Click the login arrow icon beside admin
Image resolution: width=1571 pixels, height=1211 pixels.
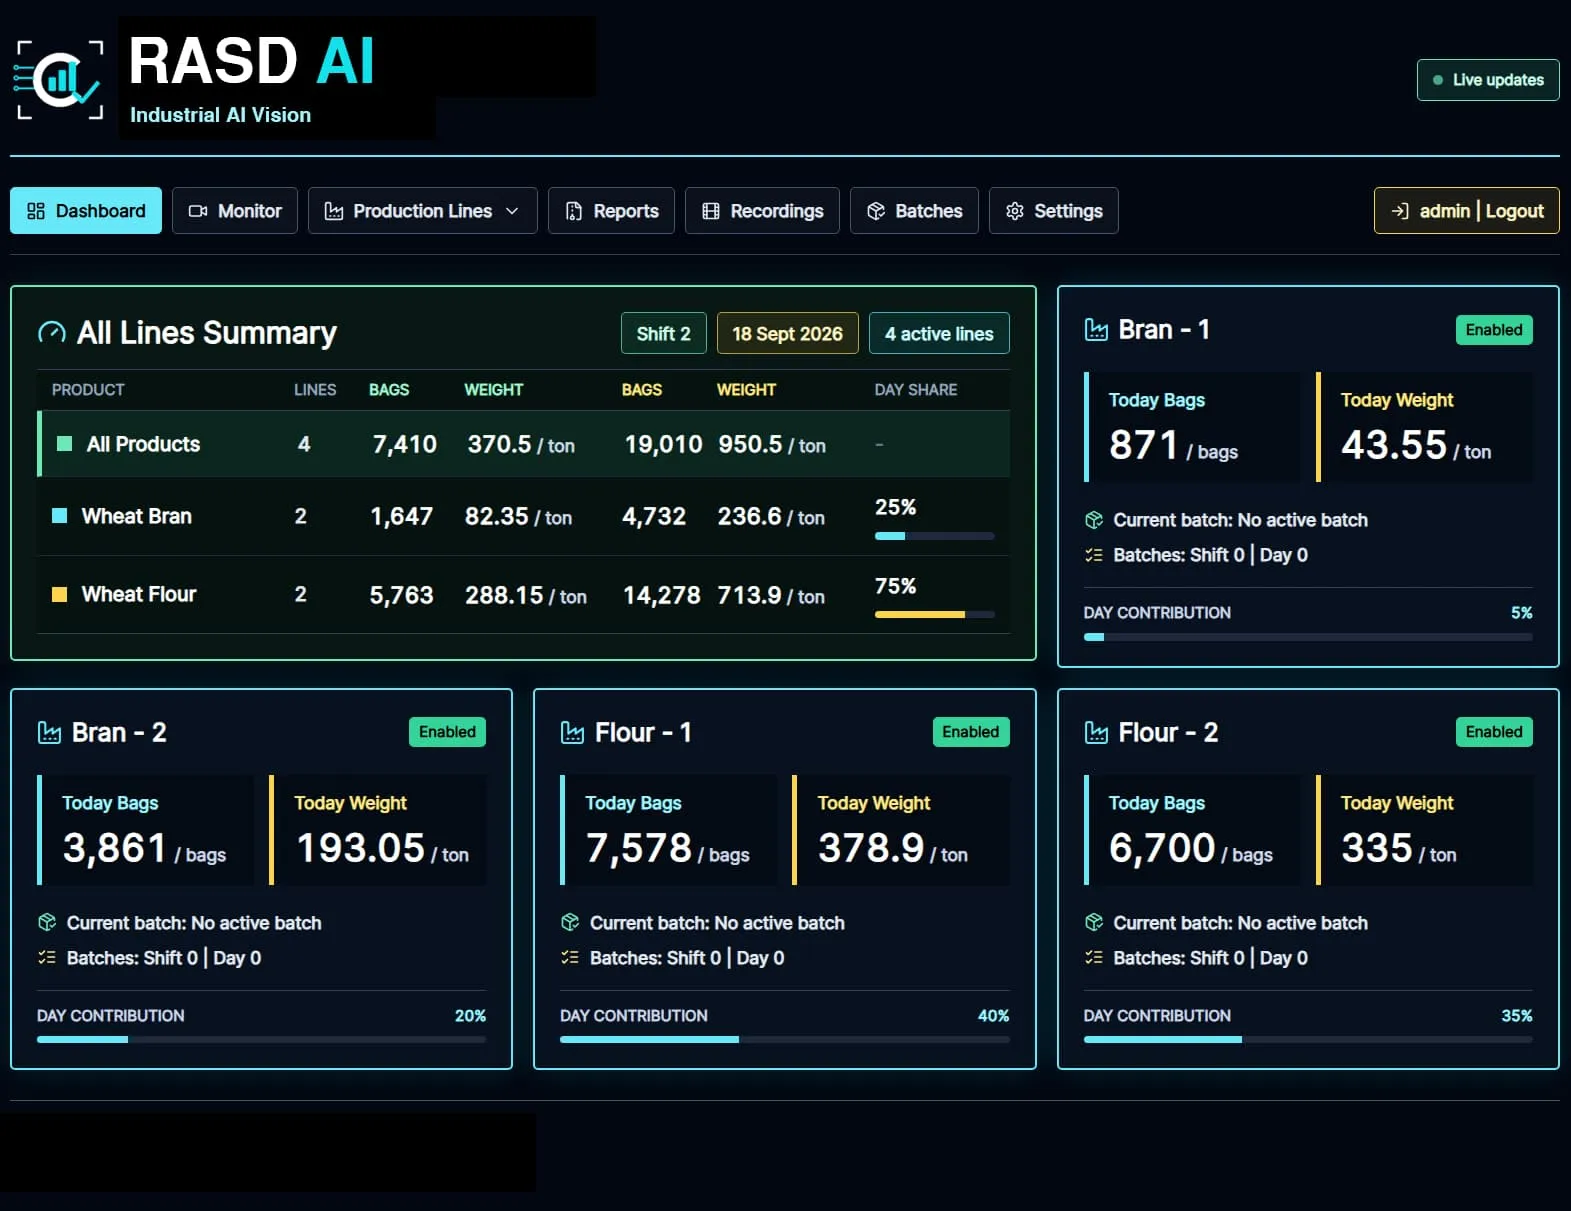click(1400, 211)
